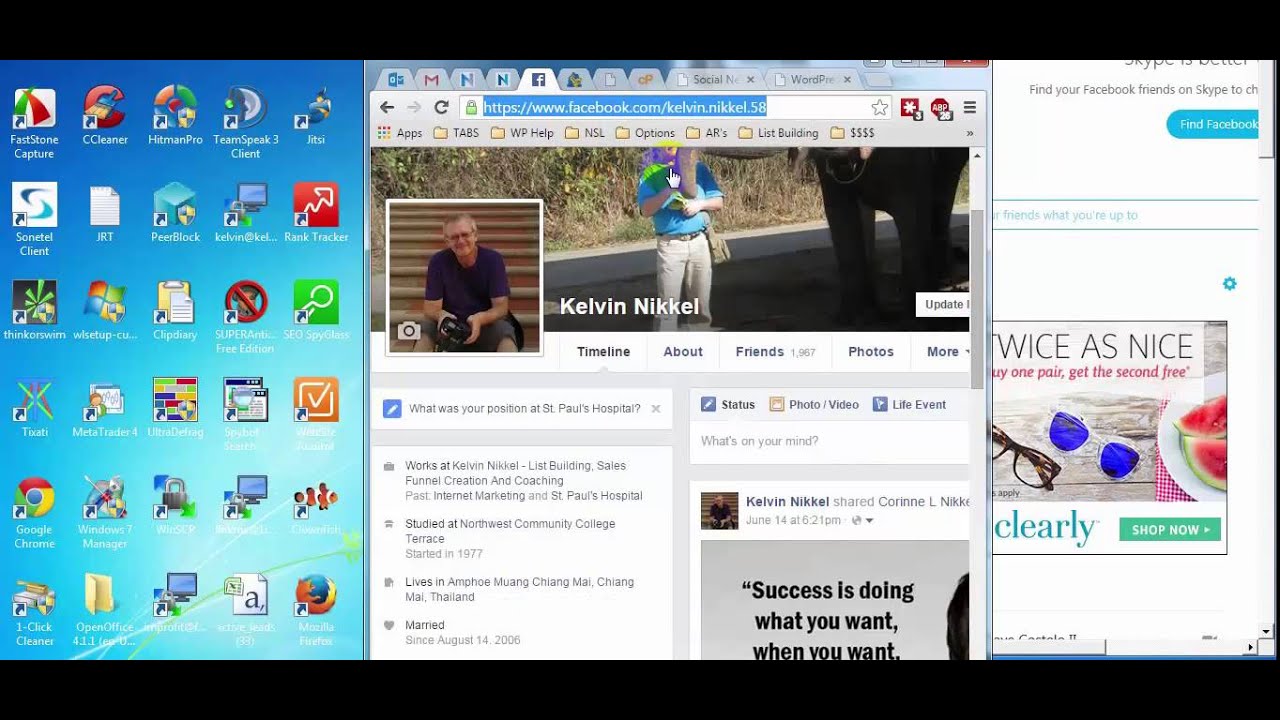Viewport: 1280px width, 720px height.
Task: Open the MetaTrader 4 icon
Action: coord(105,410)
